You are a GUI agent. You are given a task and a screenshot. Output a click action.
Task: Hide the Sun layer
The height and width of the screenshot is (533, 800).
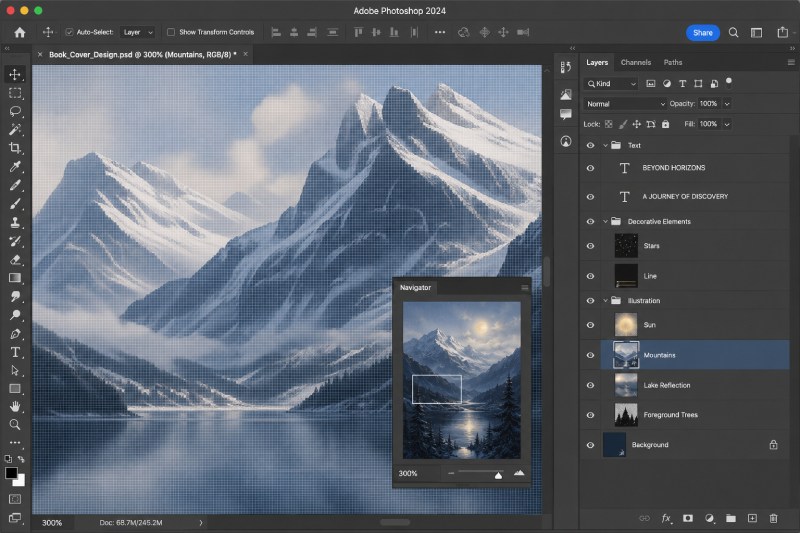(590, 325)
